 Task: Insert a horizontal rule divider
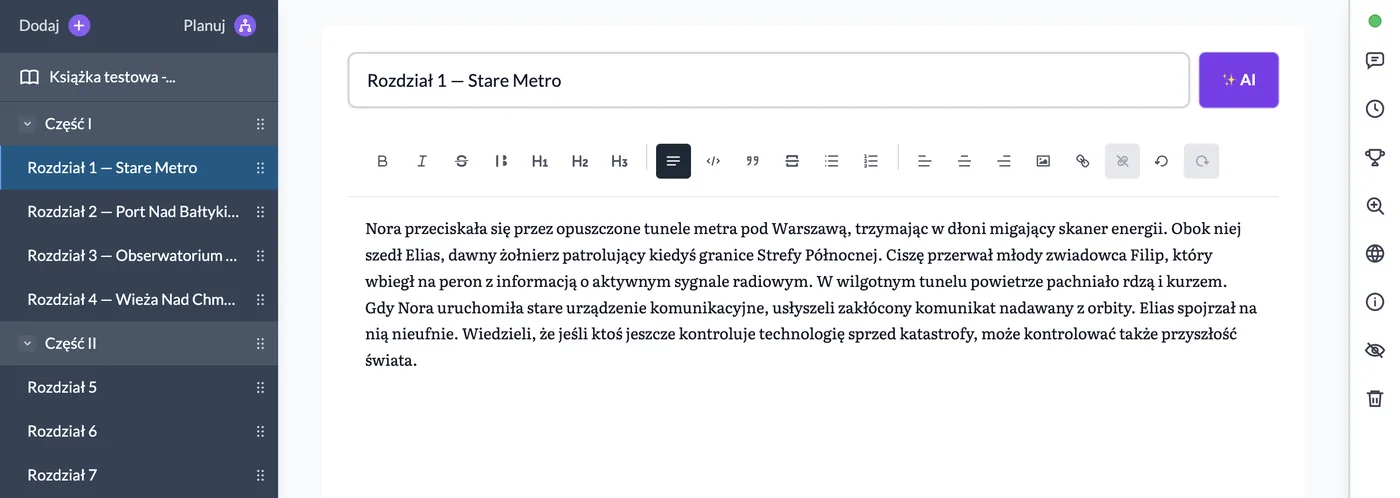[x=792, y=161]
